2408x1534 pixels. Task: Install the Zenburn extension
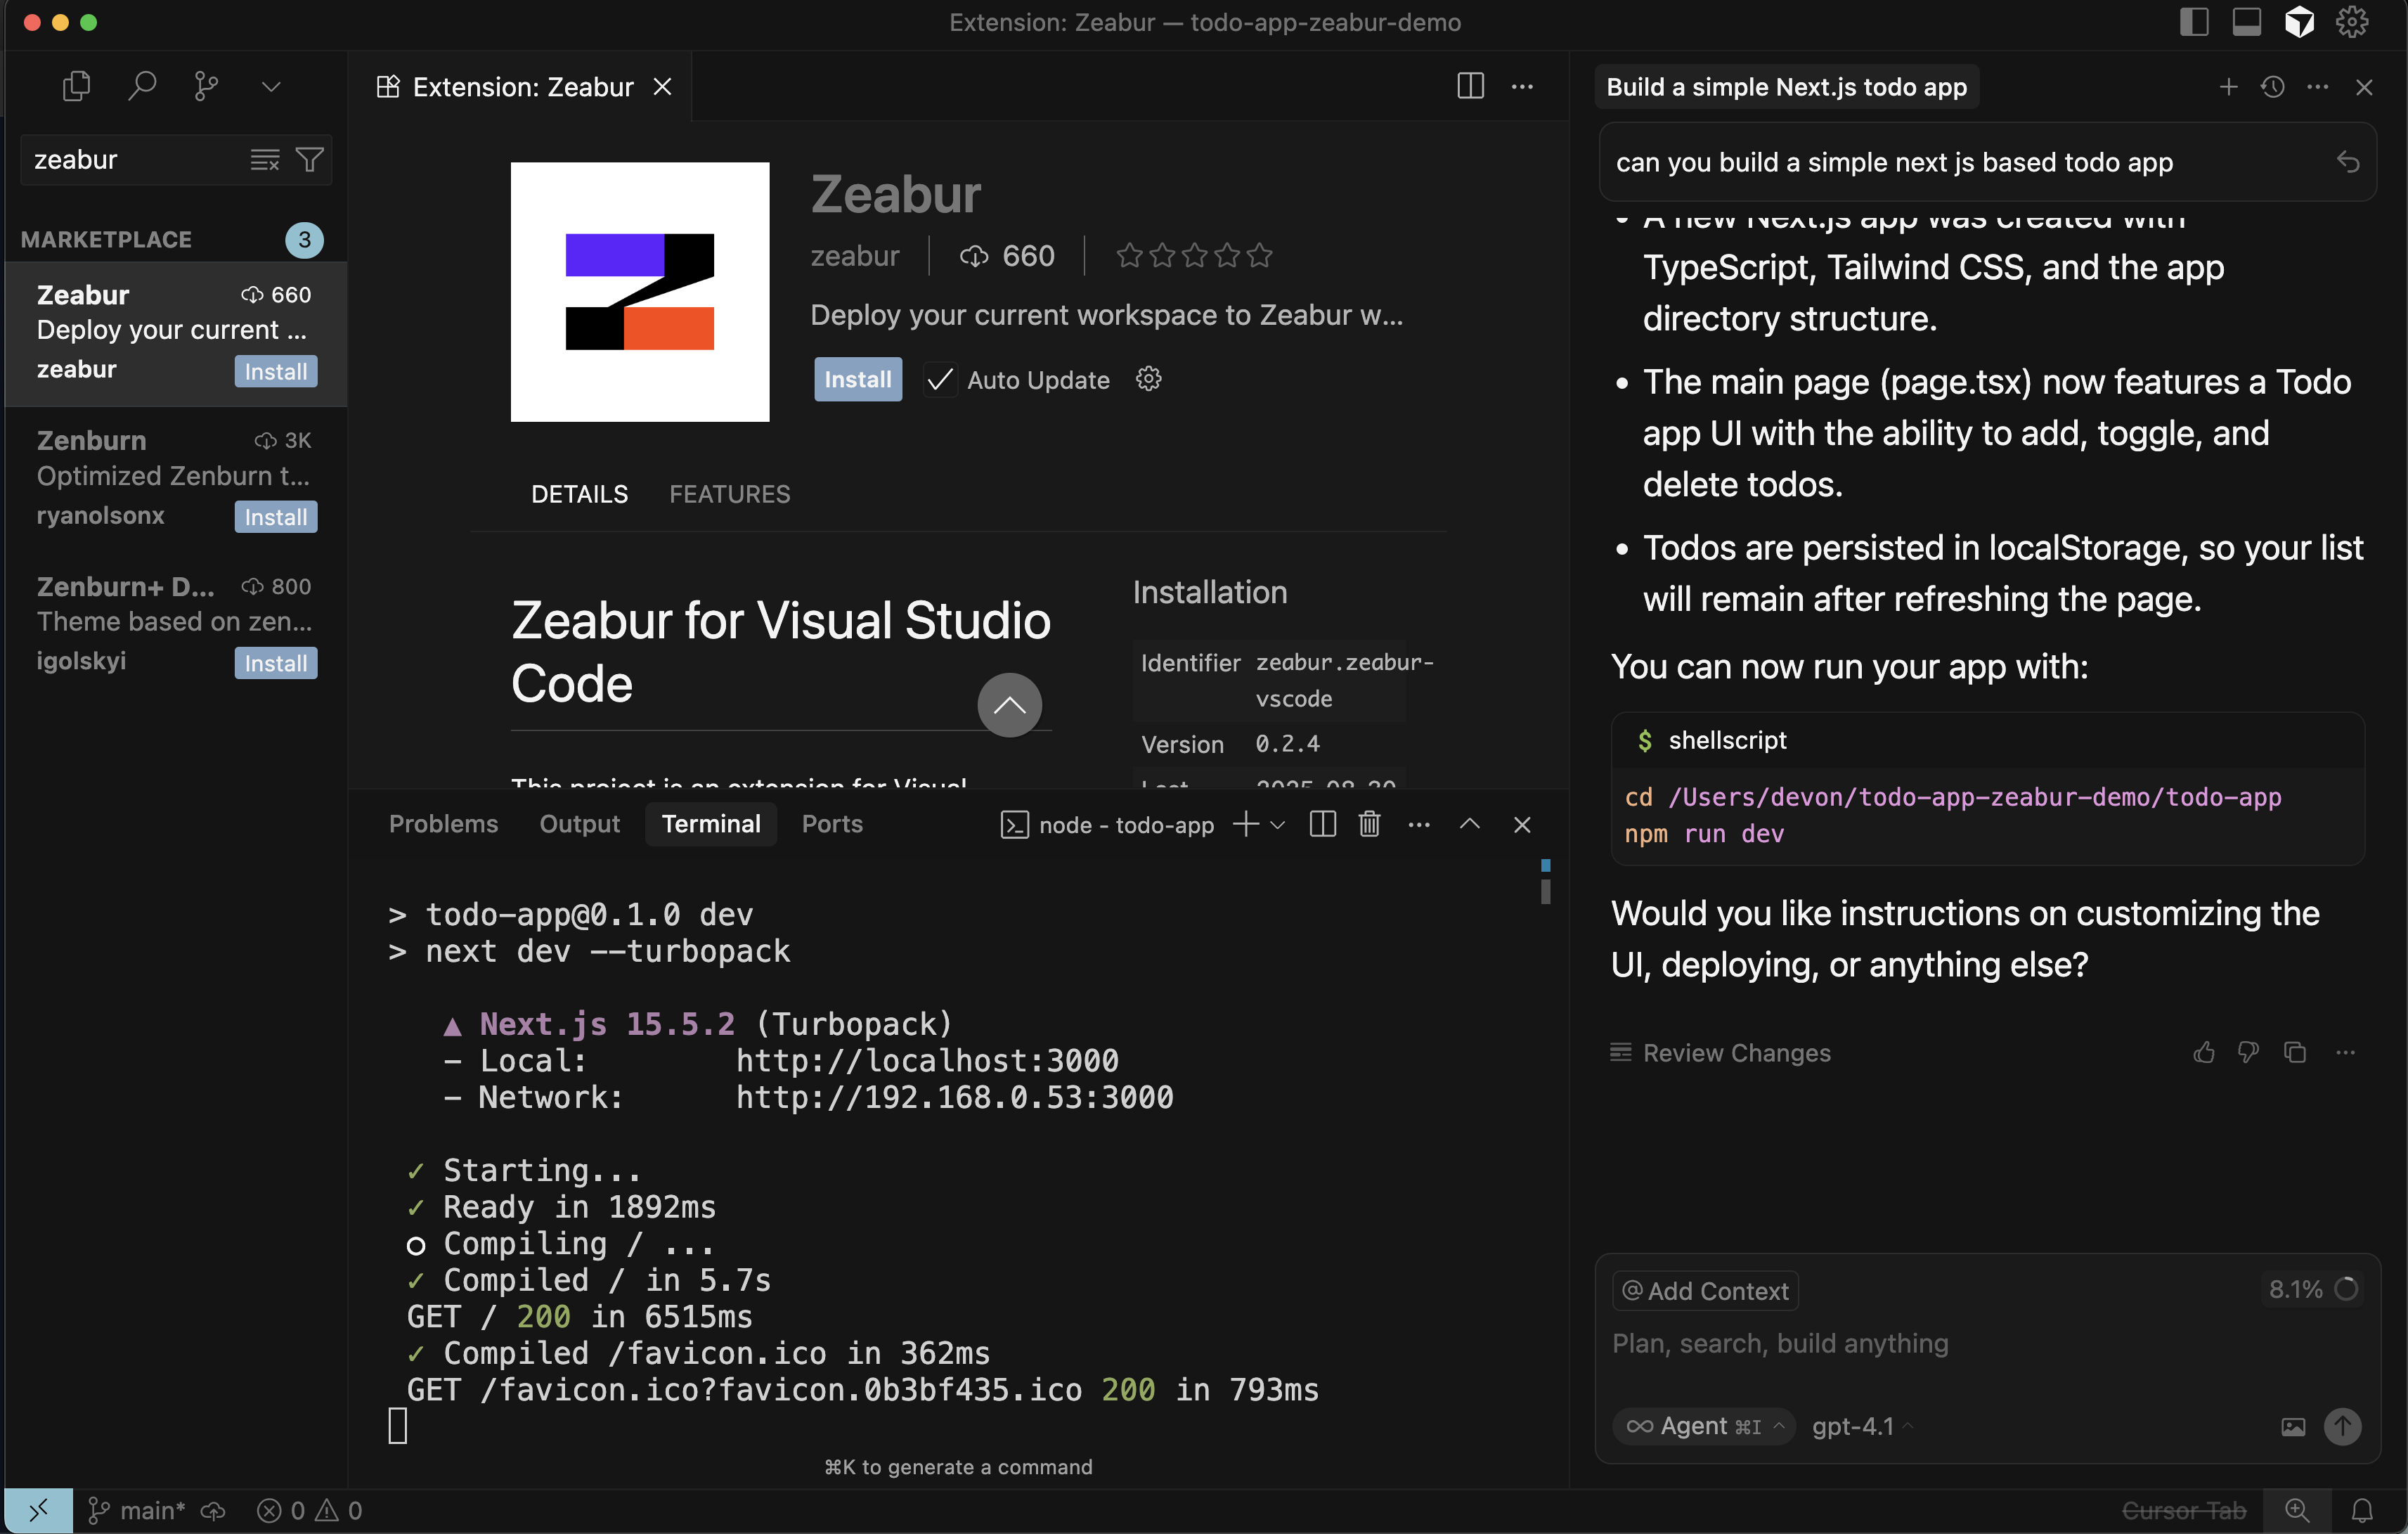point(276,517)
